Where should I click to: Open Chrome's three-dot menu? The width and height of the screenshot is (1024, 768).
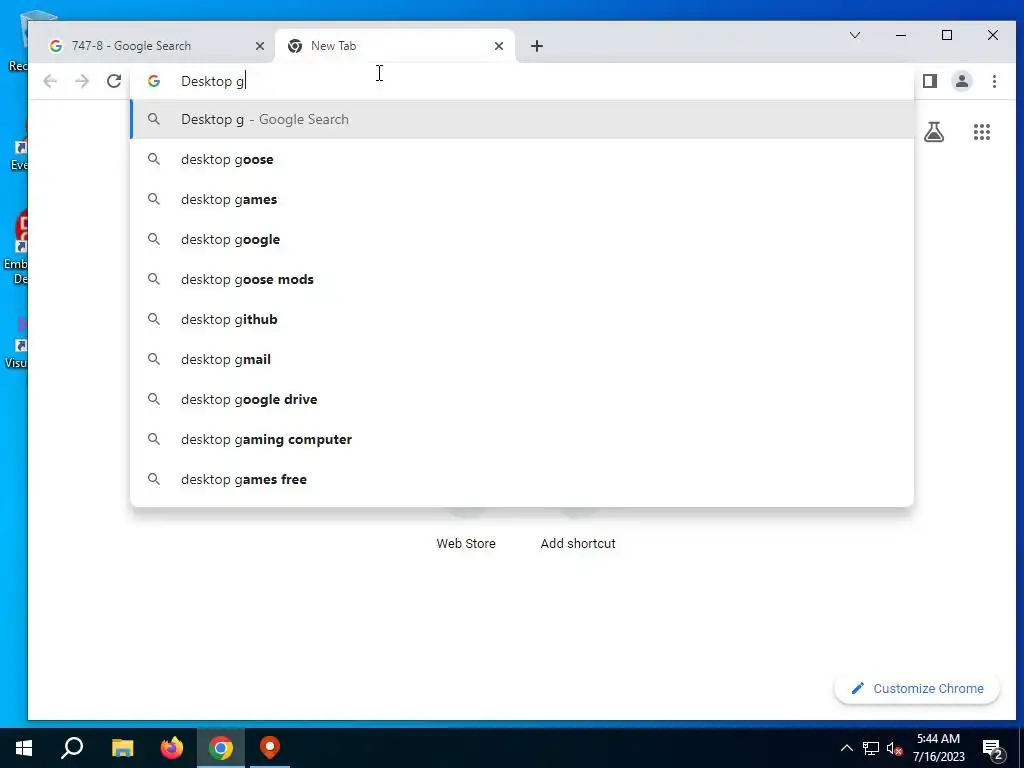[x=994, y=81]
